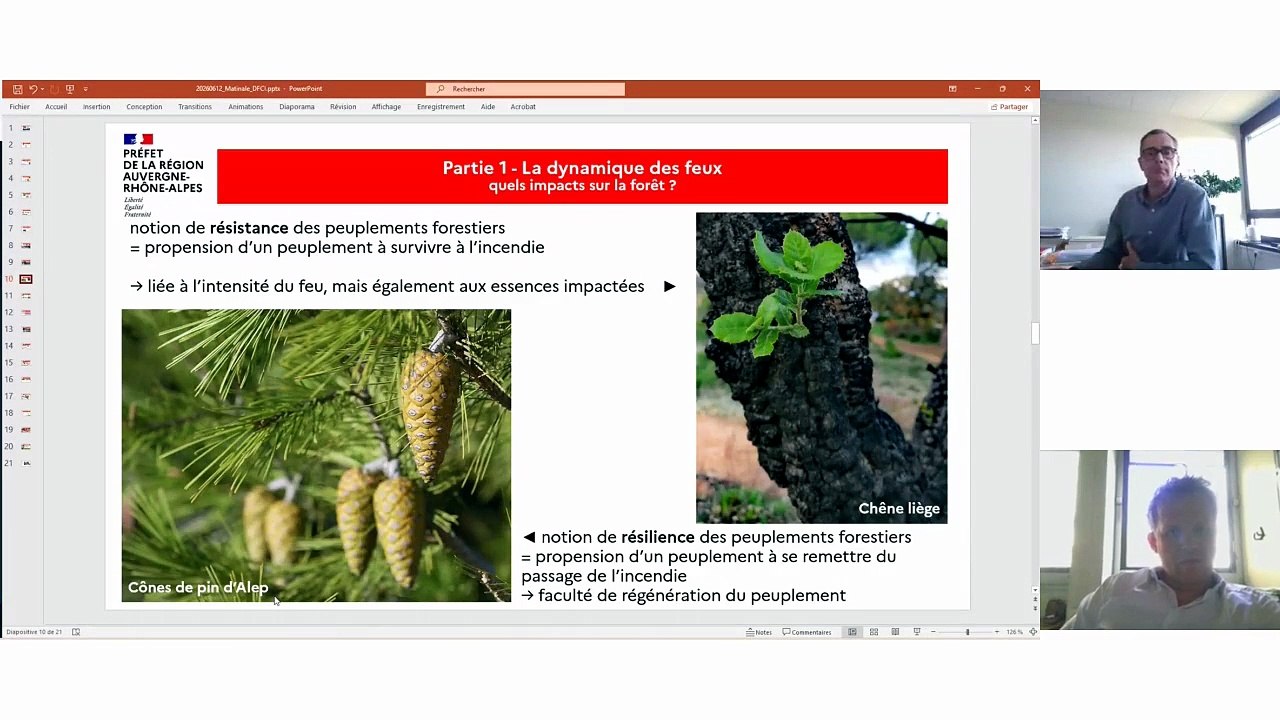Toggle the Commentaires pane

tap(807, 632)
